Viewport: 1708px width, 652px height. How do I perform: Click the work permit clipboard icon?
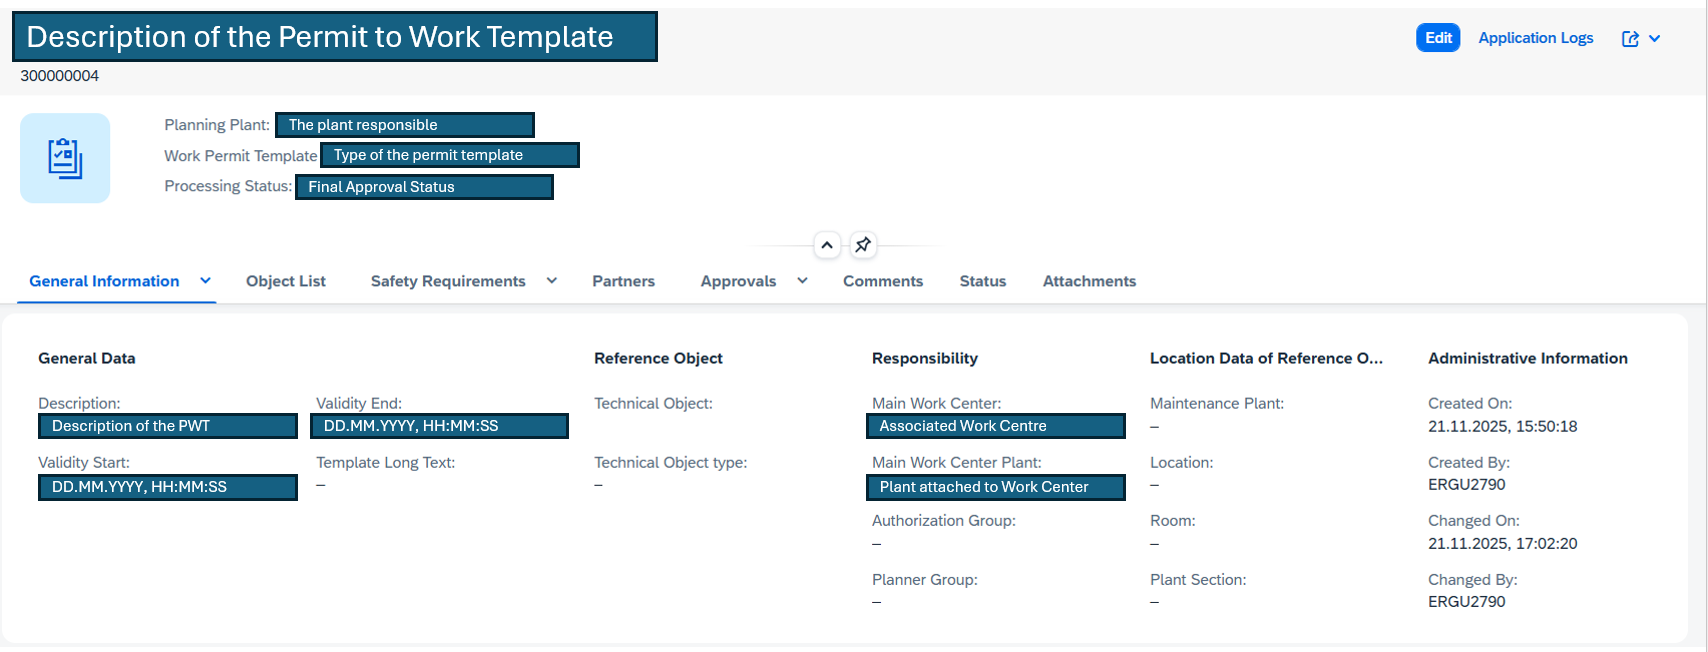click(x=65, y=158)
